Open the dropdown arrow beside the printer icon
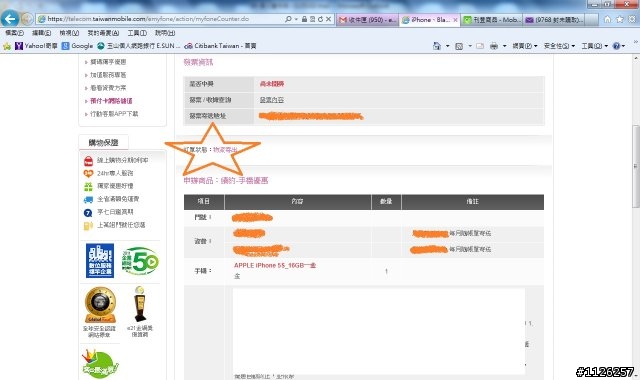Viewport: 640px width, 380px height. (504, 46)
